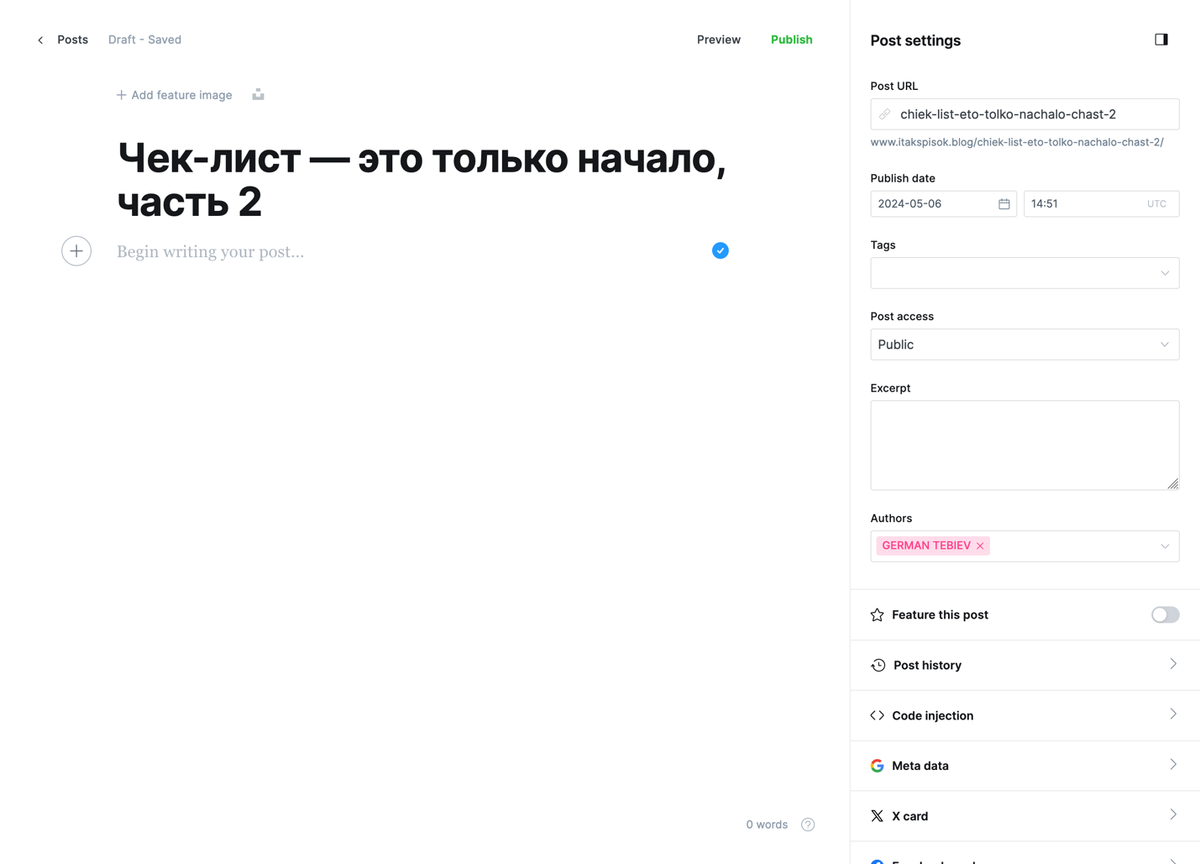Click the Code injection brackets icon
The height and width of the screenshot is (864, 1200).
click(877, 715)
